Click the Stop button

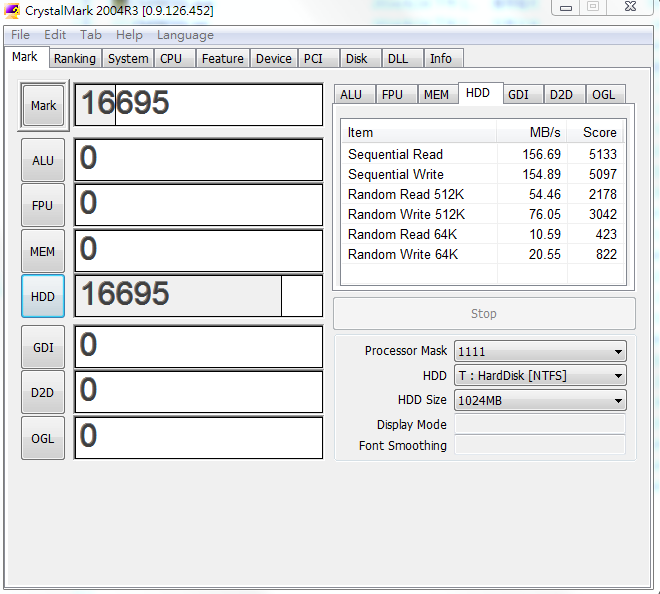click(484, 314)
